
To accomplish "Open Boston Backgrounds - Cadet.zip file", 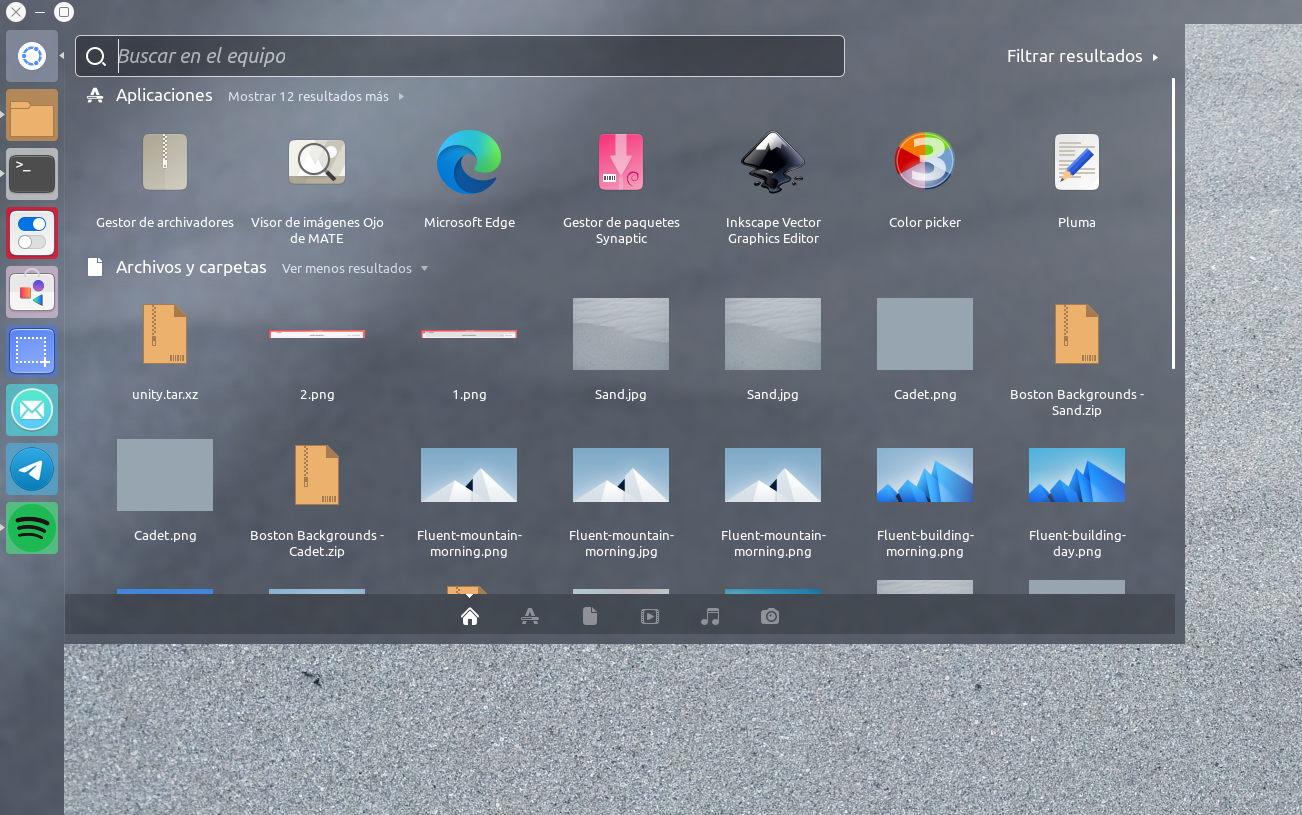I will click(x=317, y=475).
